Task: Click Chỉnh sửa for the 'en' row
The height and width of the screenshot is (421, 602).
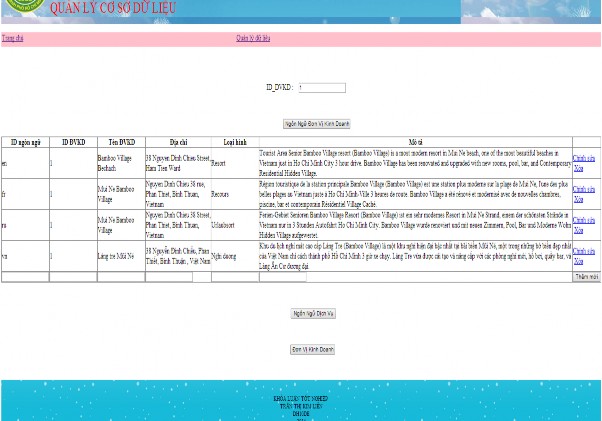Action: (584, 159)
